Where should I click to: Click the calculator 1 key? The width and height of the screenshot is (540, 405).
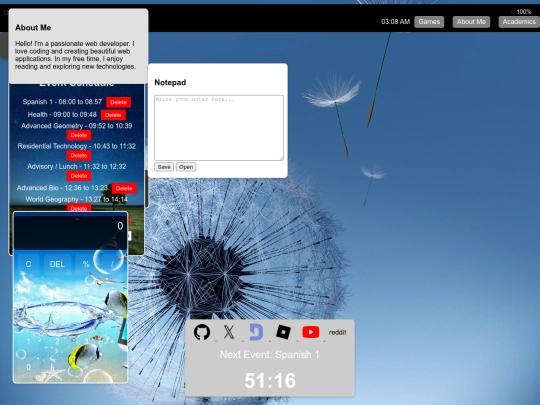click(x=28, y=341)
